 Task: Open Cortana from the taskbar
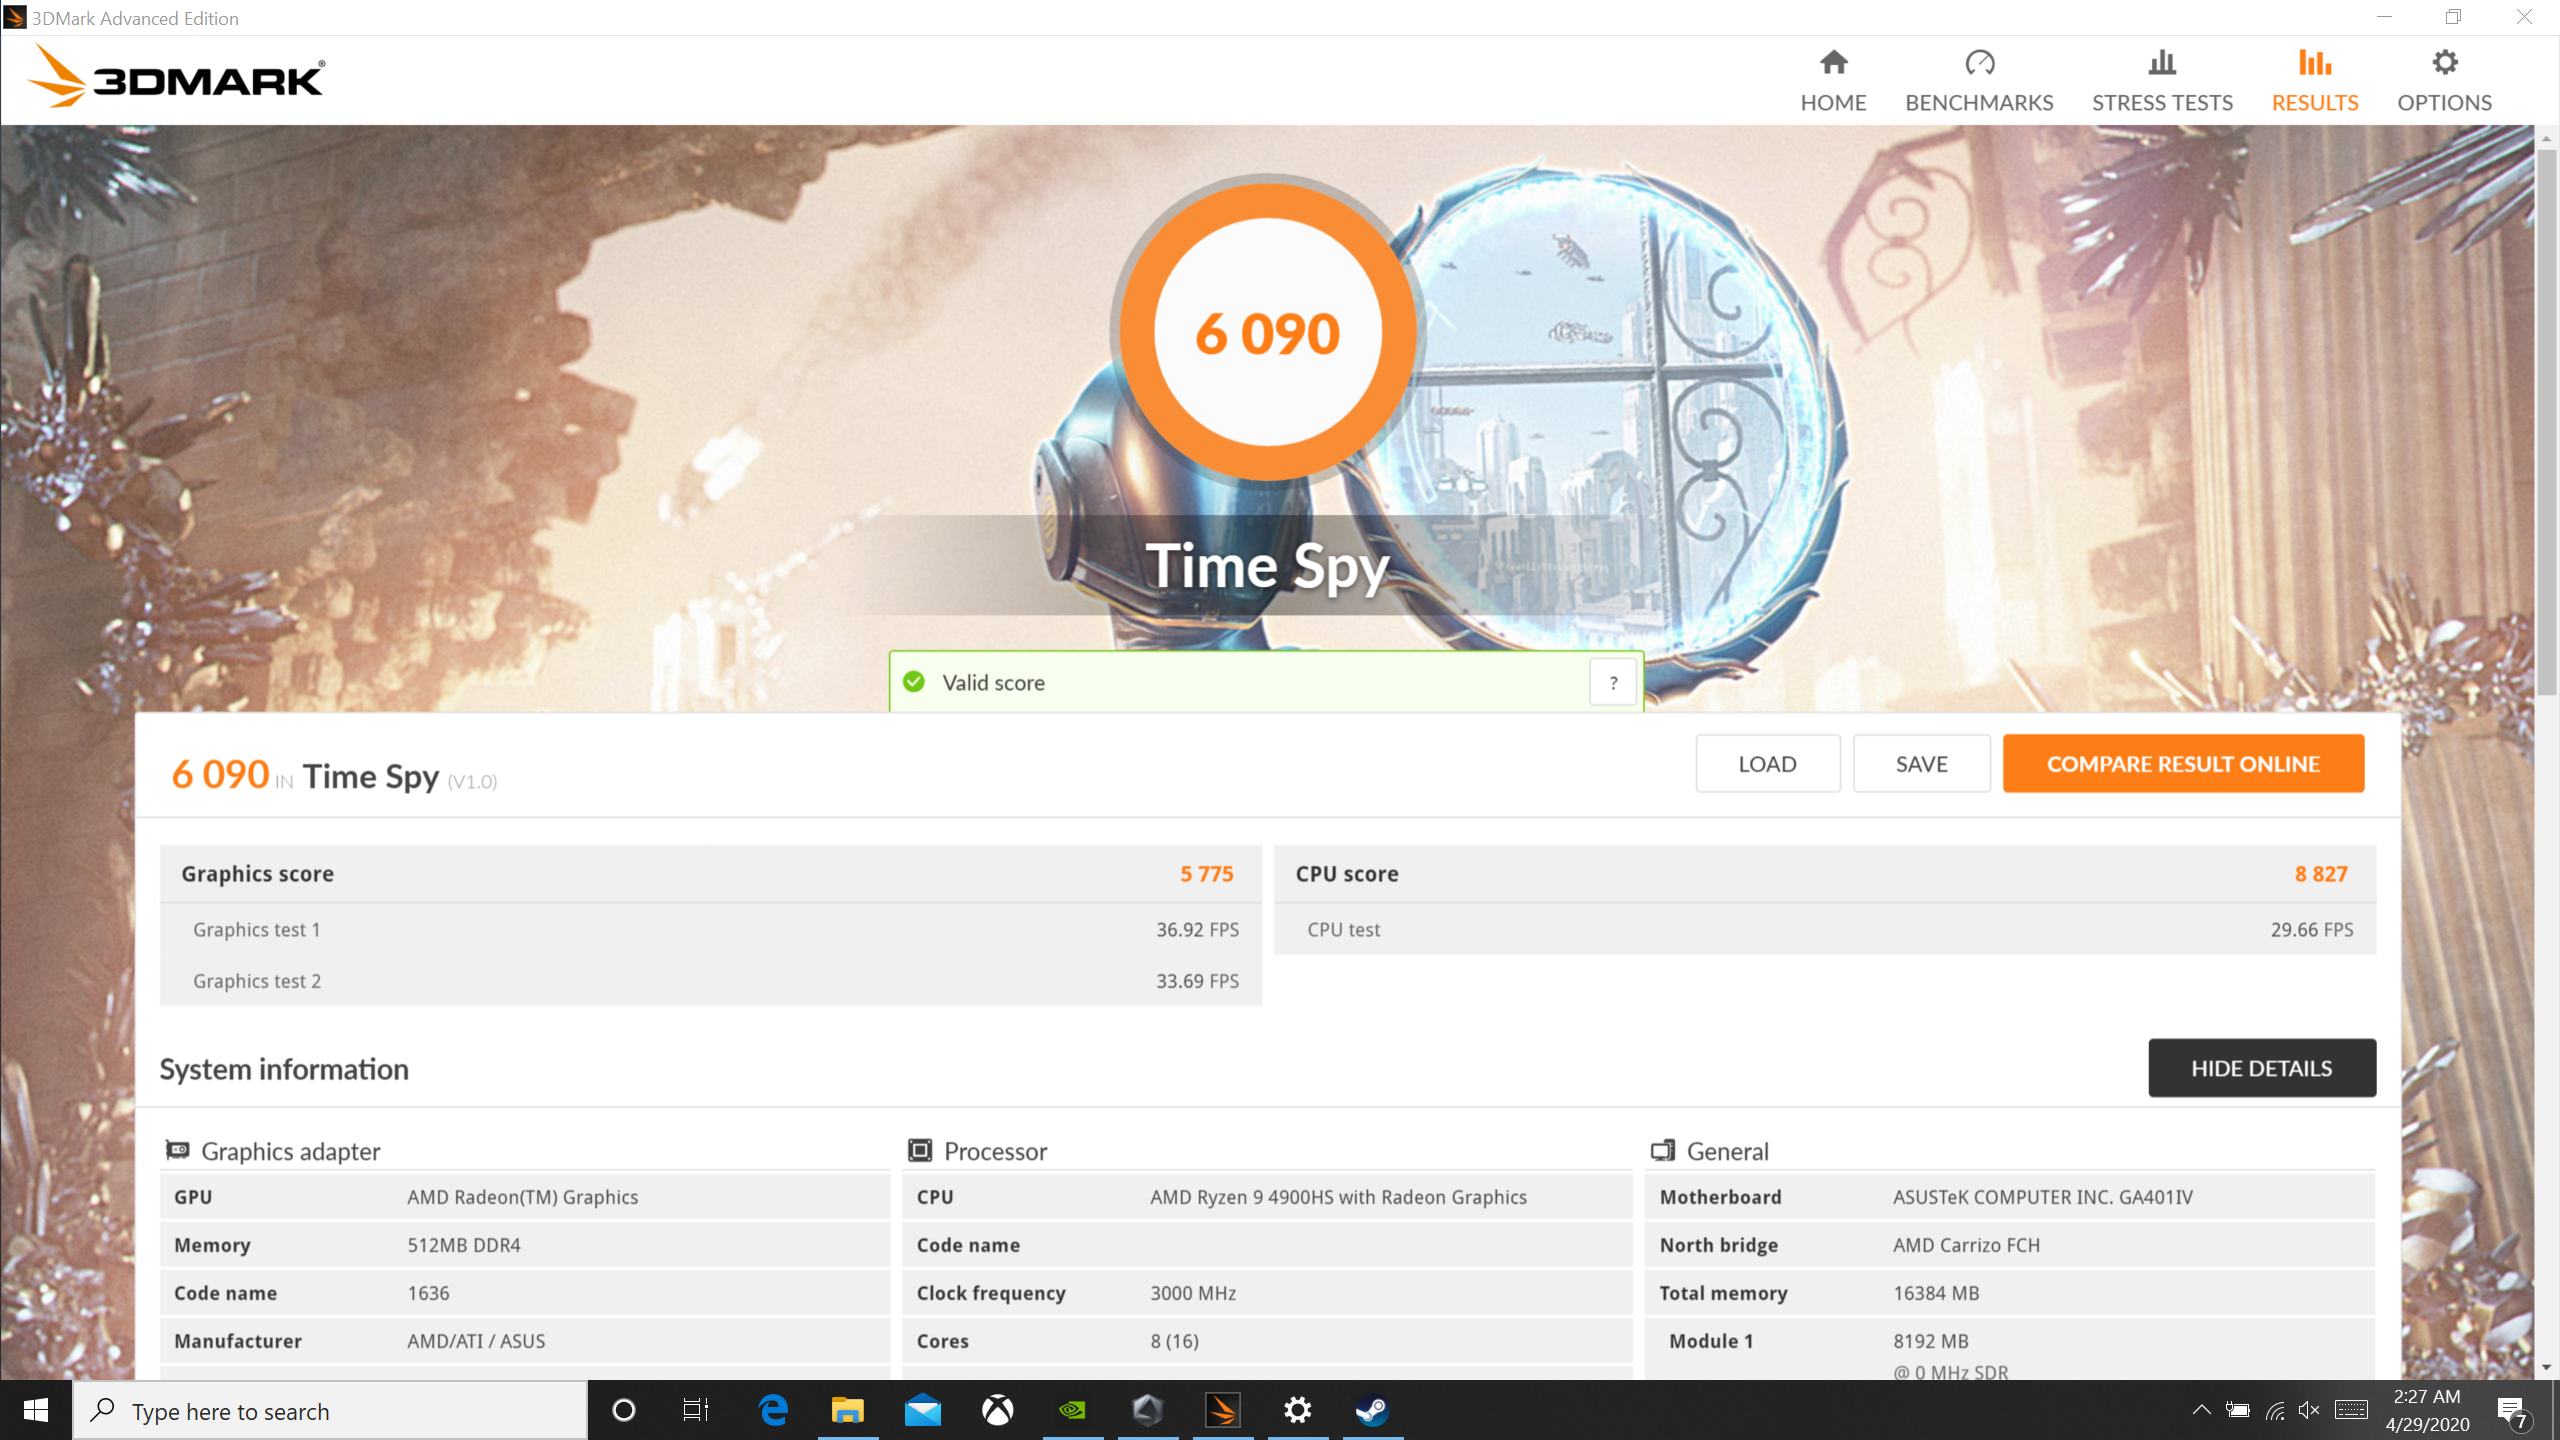(623, 1410)
